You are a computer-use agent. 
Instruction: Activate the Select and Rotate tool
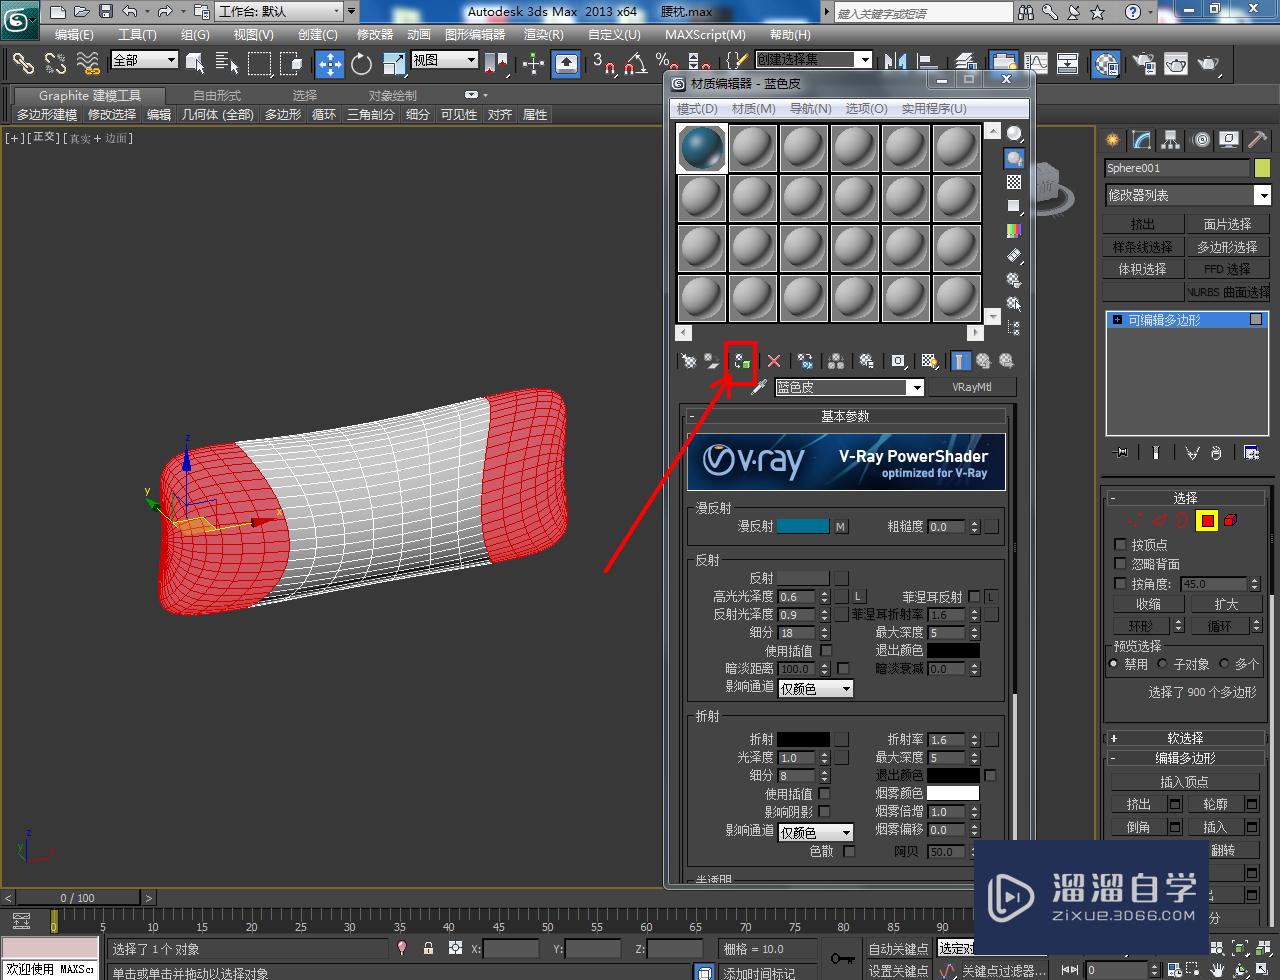[x=361, y=64]
